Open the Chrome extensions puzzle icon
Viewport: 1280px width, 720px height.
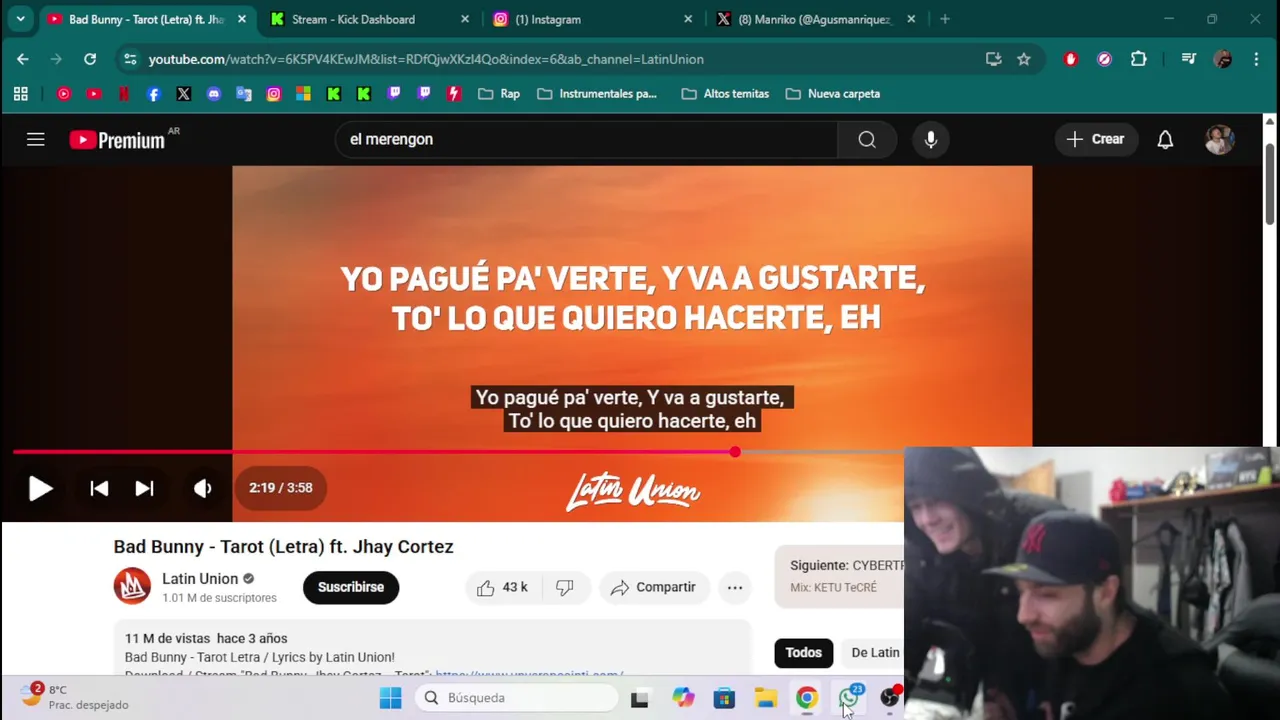pyautogui.click(x=1138, y=59)
